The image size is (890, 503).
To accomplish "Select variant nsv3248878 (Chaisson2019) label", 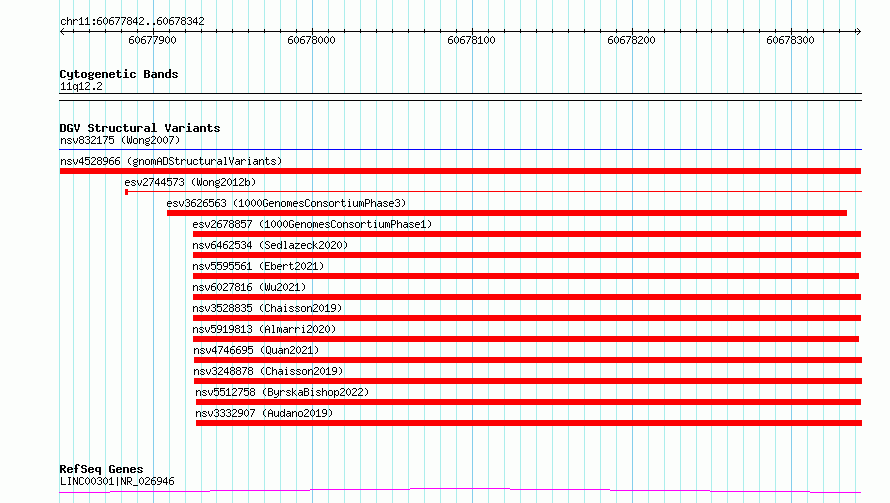I will click(x=268, y=371).
